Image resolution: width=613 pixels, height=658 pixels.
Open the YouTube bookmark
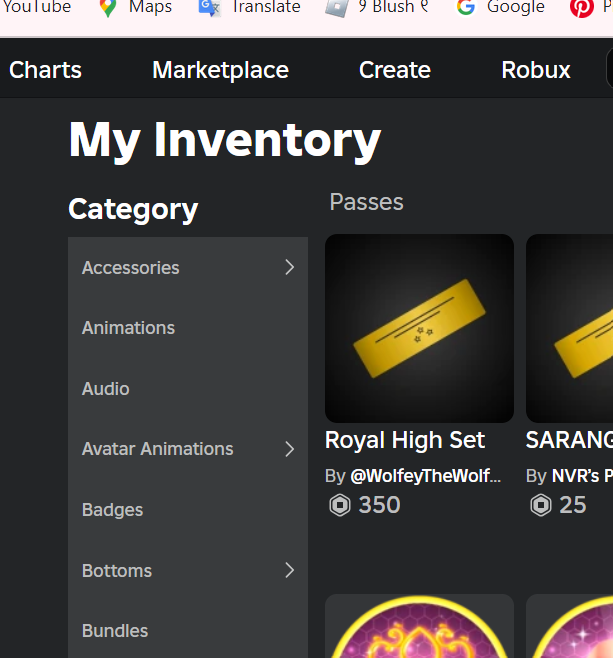tap(37, 6)
